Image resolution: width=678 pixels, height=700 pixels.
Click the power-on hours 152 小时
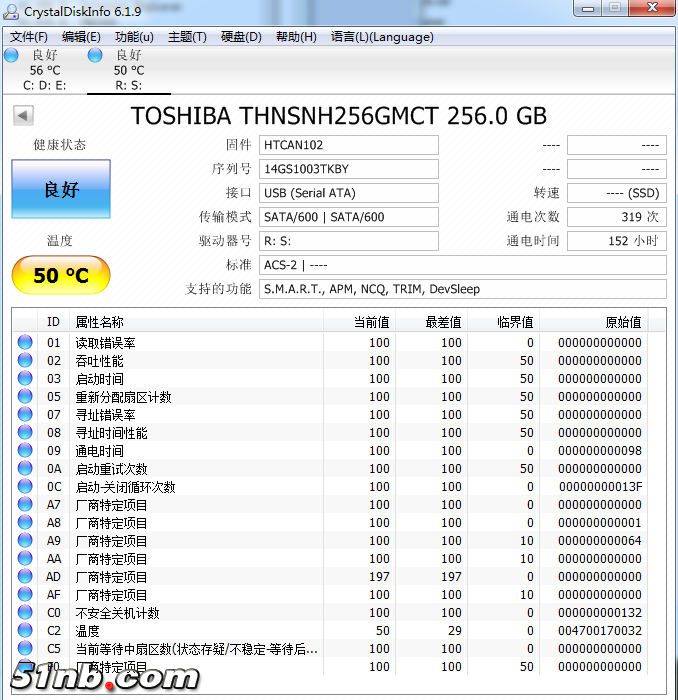coord(617,241)
